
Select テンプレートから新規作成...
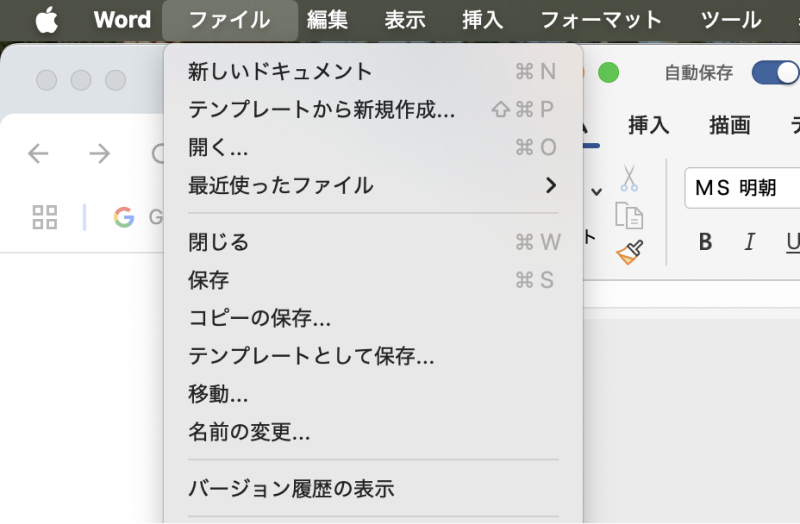click(373, 110)
